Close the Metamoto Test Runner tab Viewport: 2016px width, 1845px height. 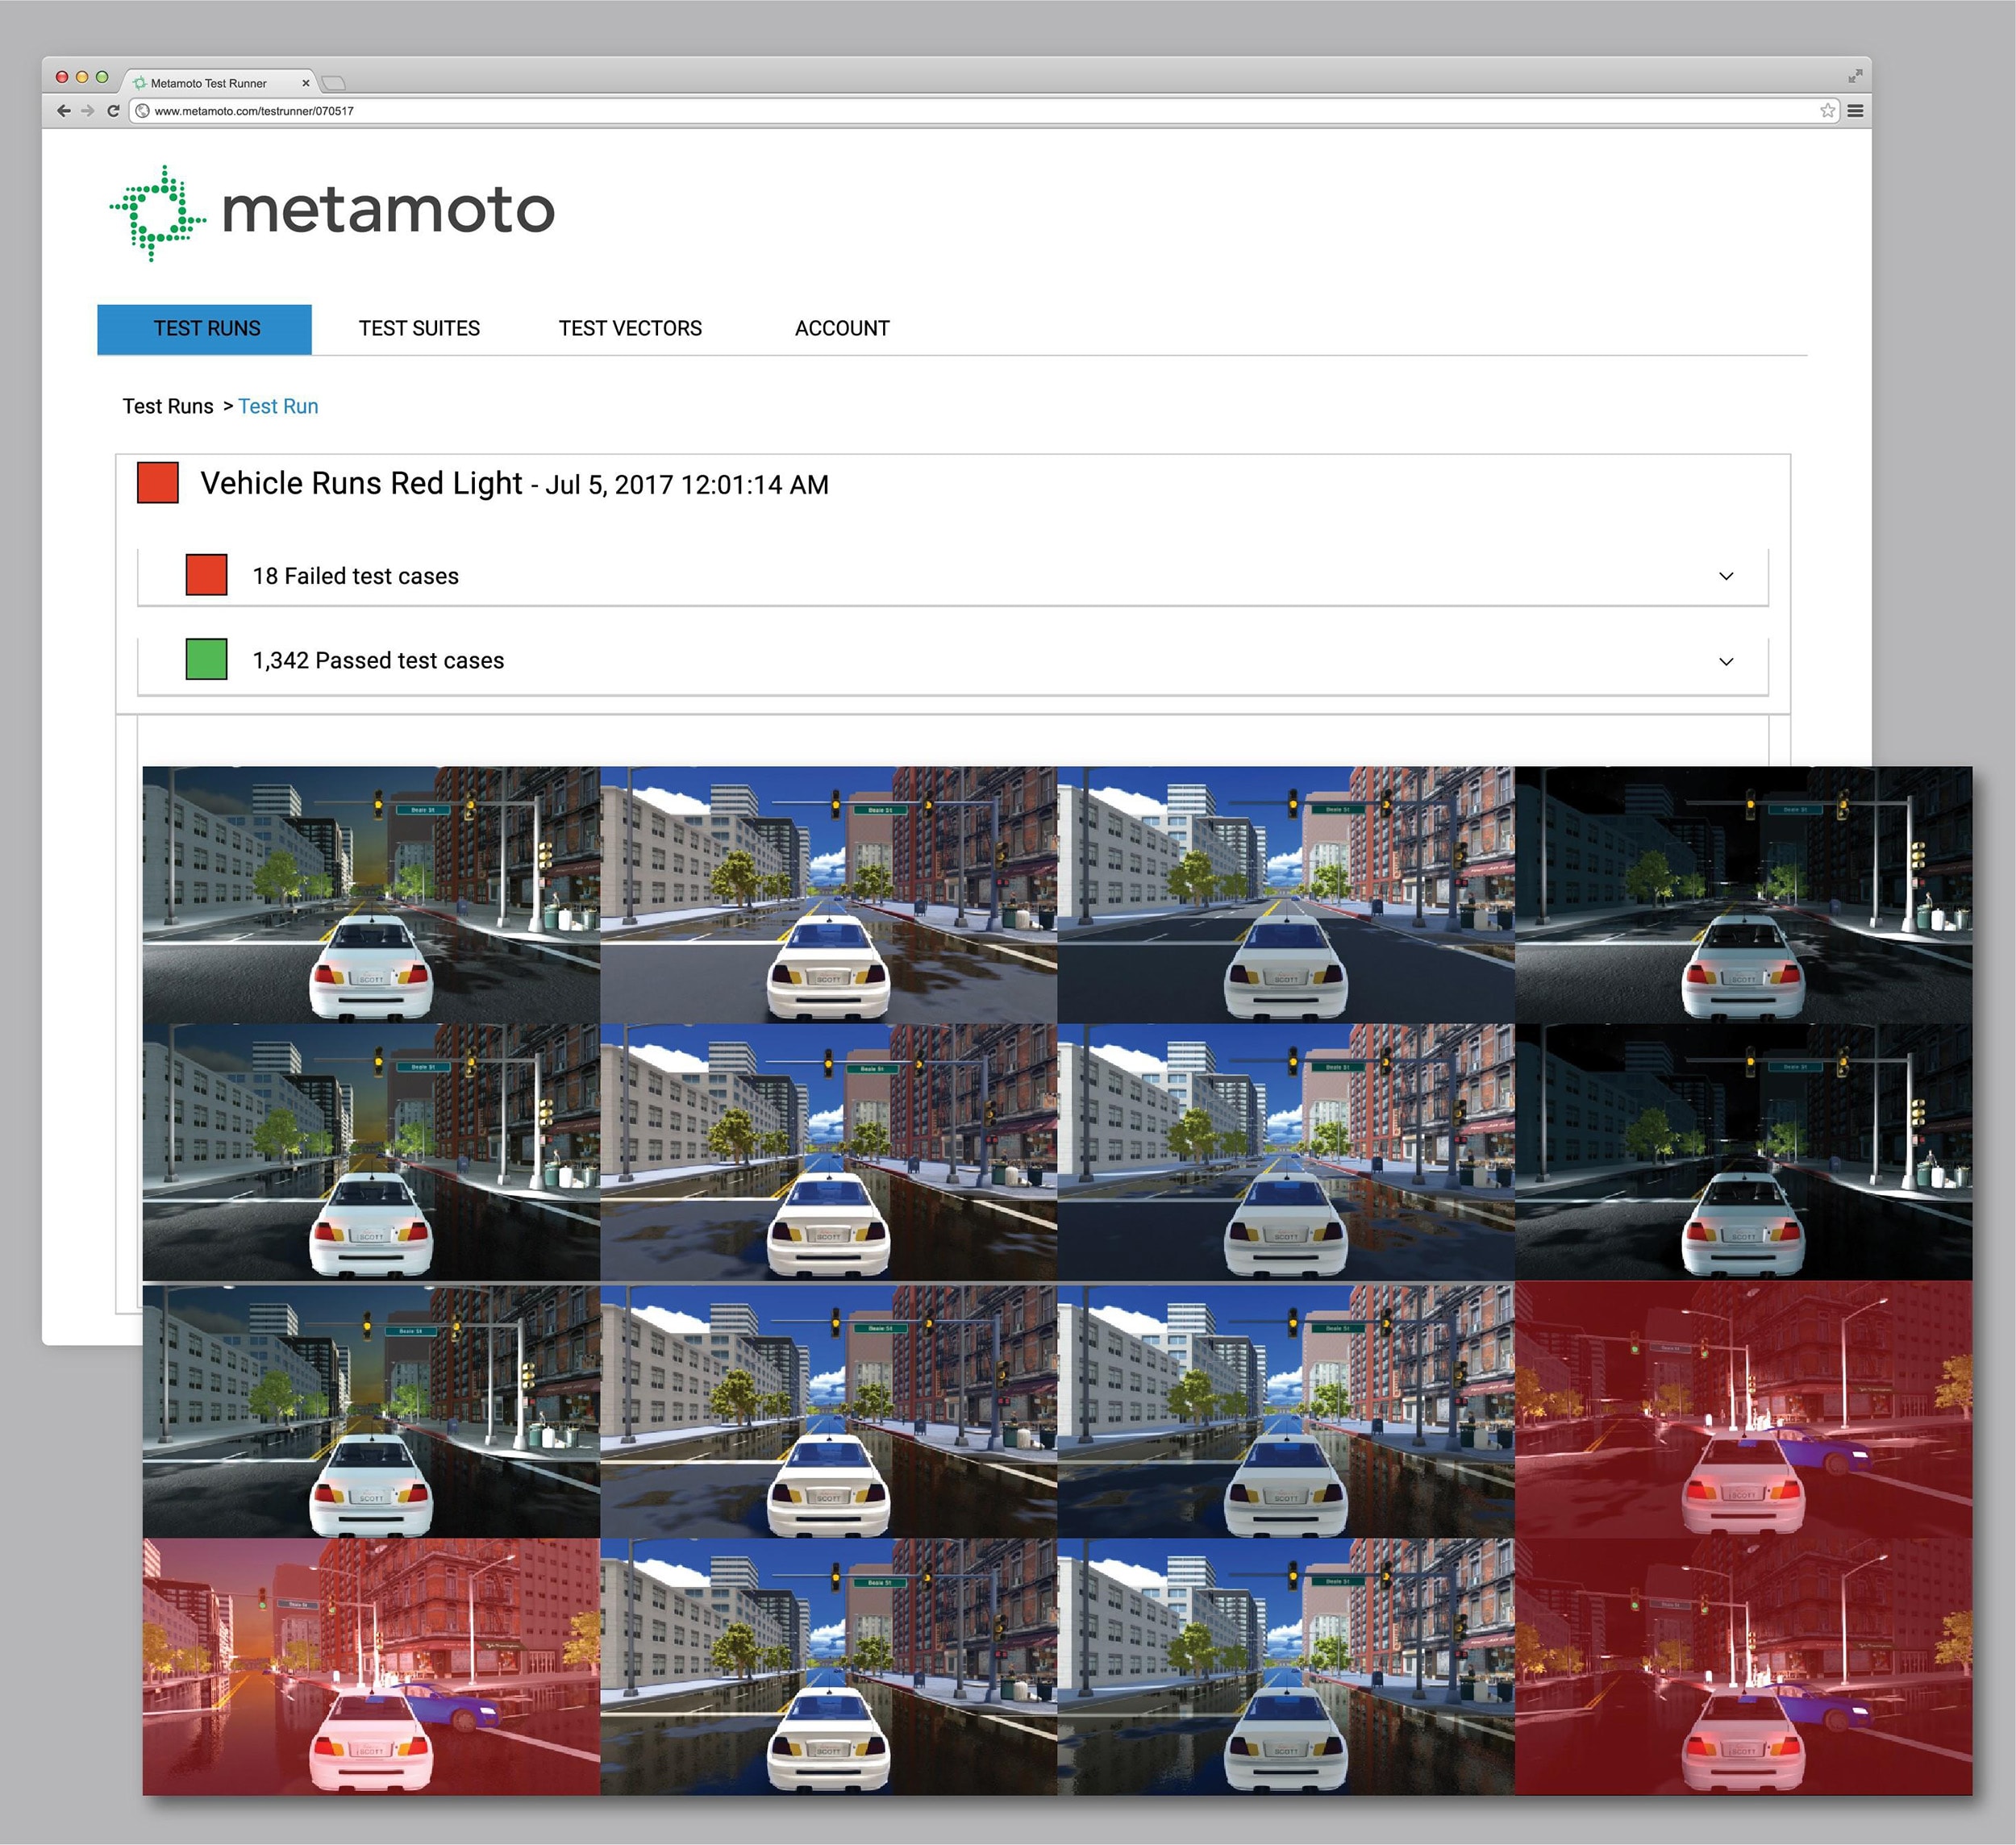click(305, 83)
